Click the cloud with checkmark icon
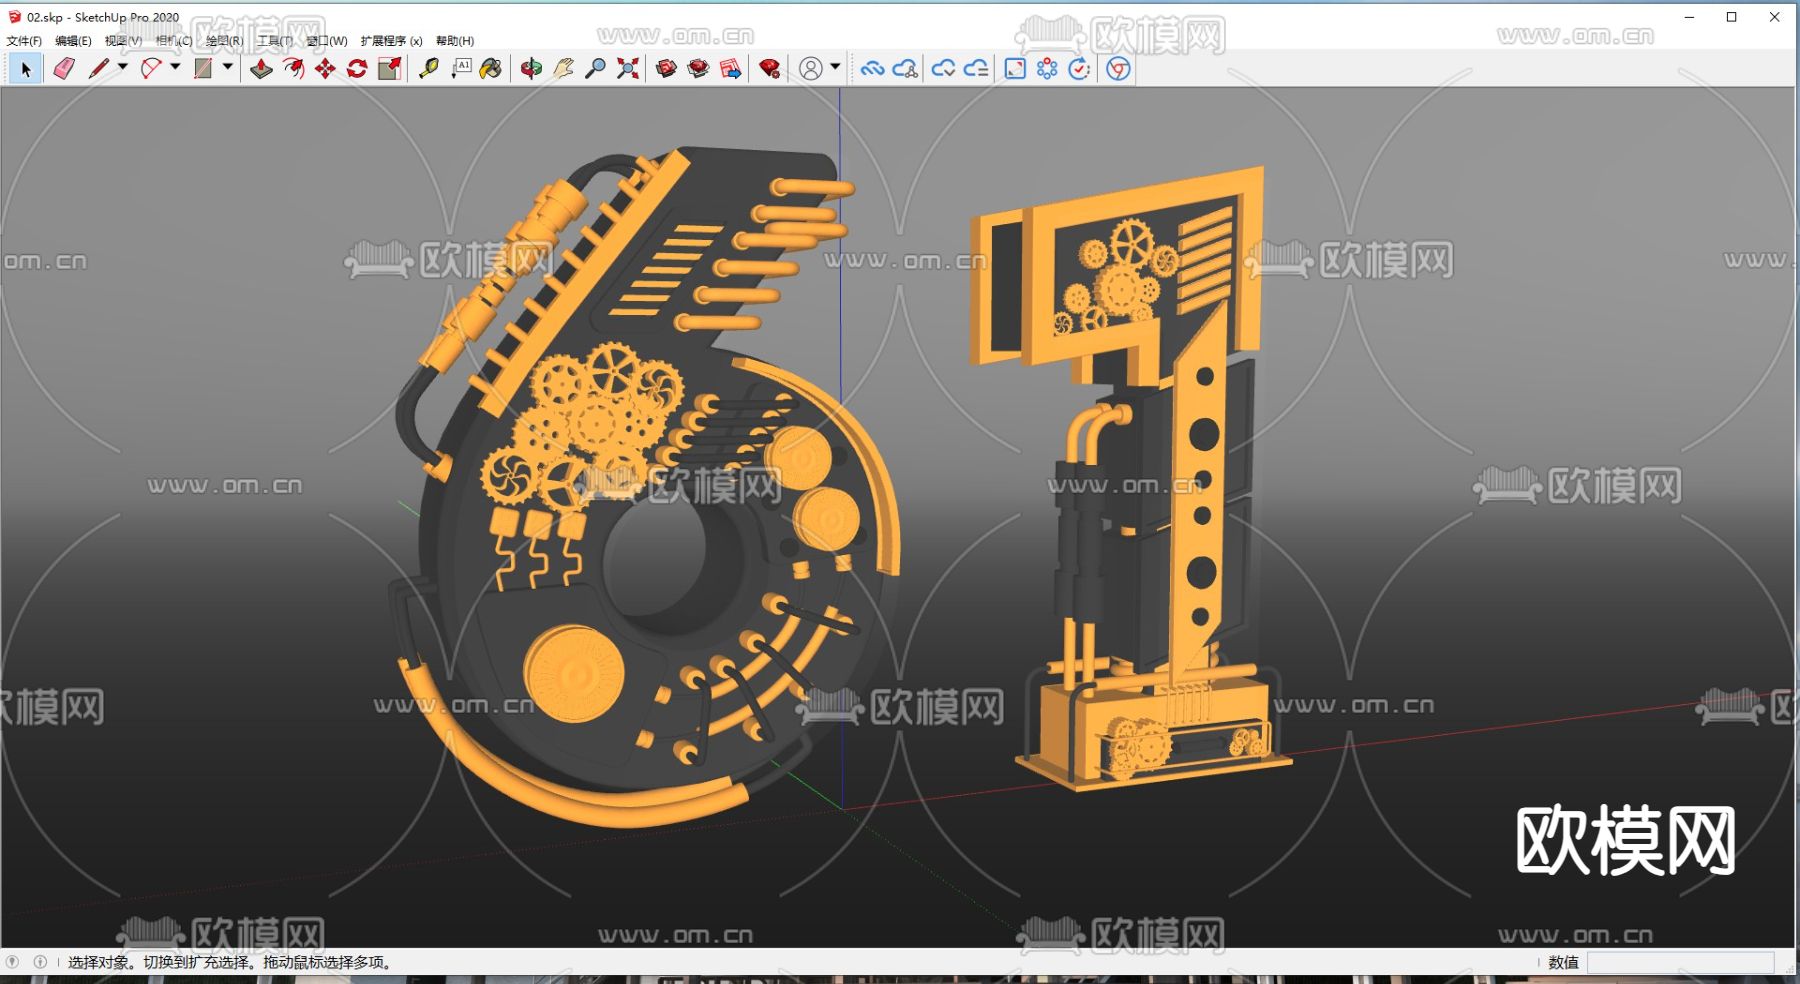Screen dimensions: 1800x984 943,68
